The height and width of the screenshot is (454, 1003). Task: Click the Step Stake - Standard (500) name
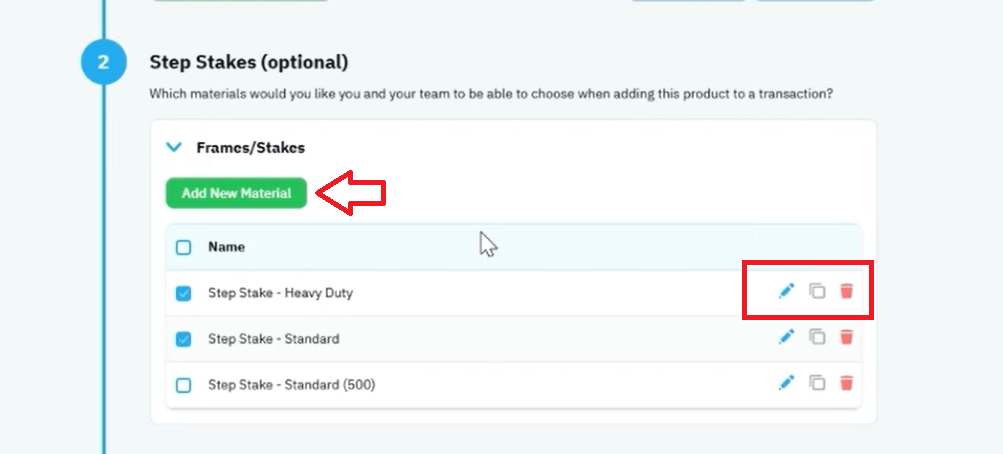click(292, 385)
